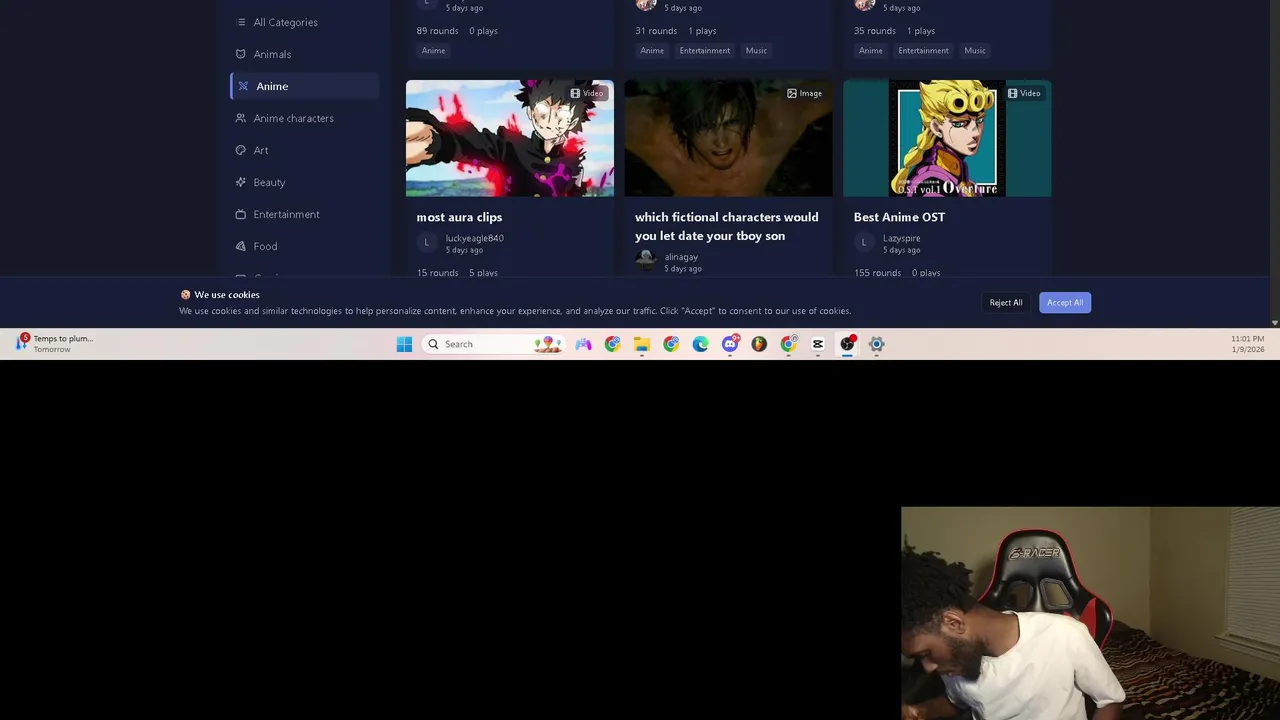Open the most aura clips thumbnail
Viewport: 1280px width, 720px height.
tap(510, 138)
